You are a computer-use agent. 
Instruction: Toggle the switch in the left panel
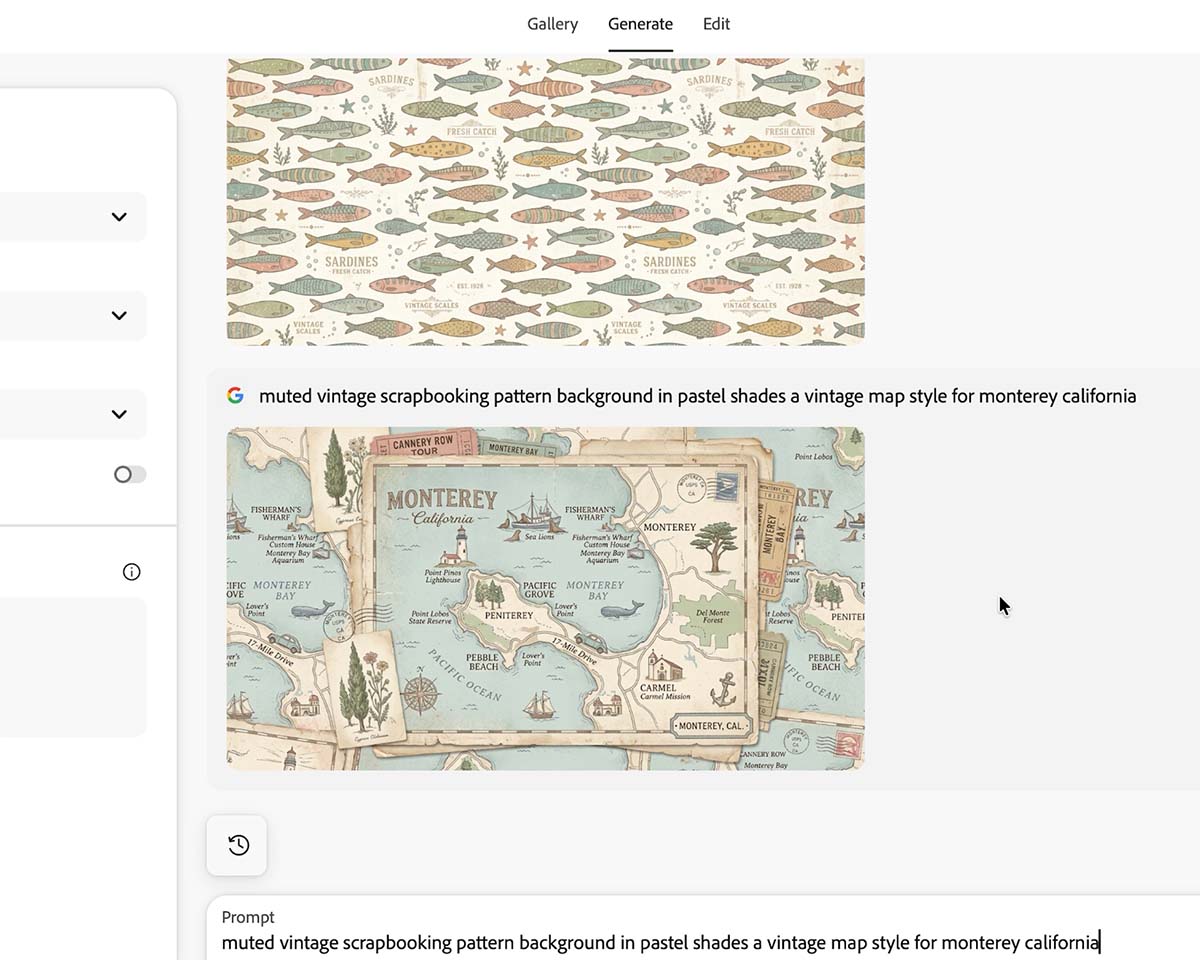130,474
